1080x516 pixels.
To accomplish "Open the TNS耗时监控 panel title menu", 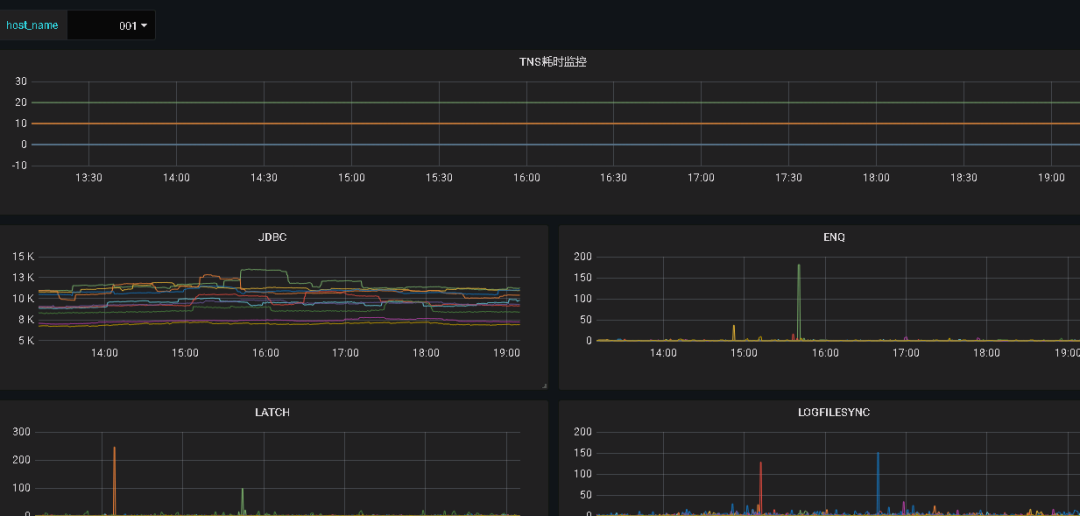I will click(x=552, y=62).
